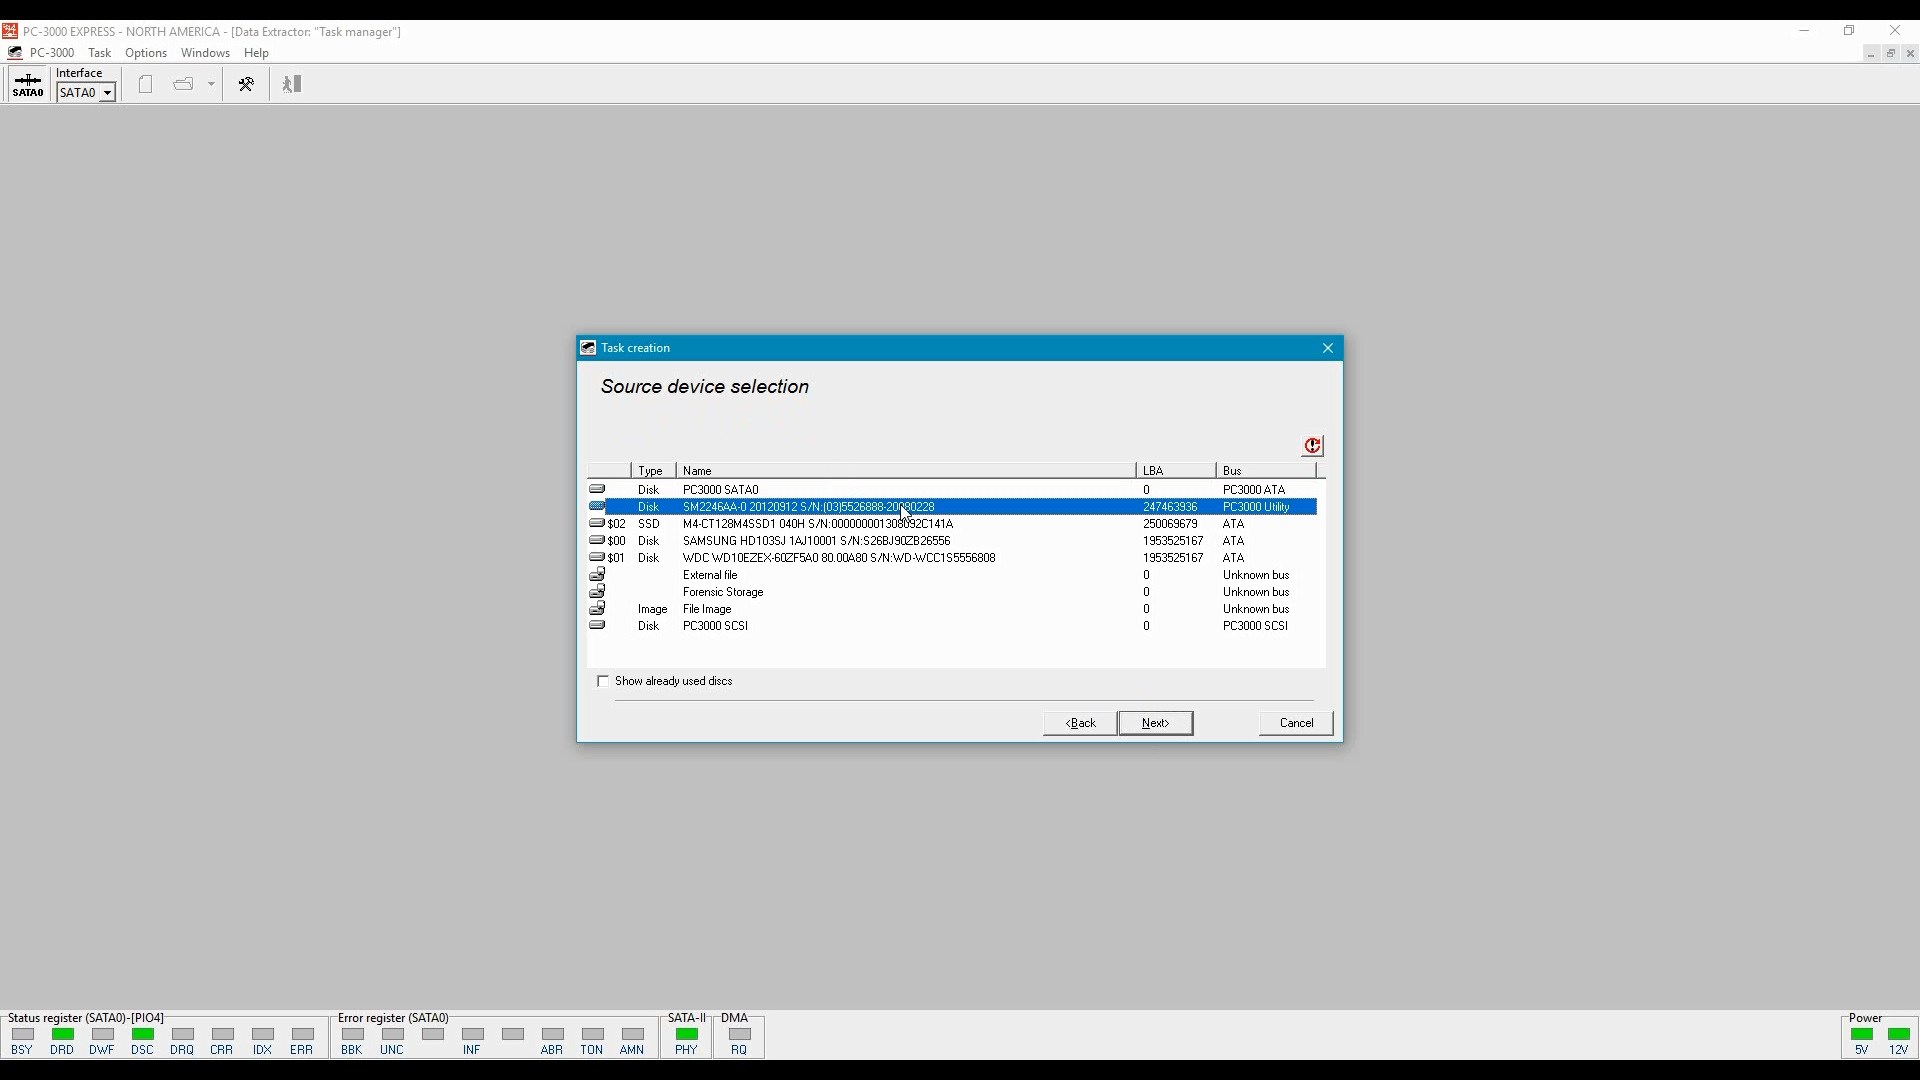Click the LBA column header

(x=1175, y=471)
